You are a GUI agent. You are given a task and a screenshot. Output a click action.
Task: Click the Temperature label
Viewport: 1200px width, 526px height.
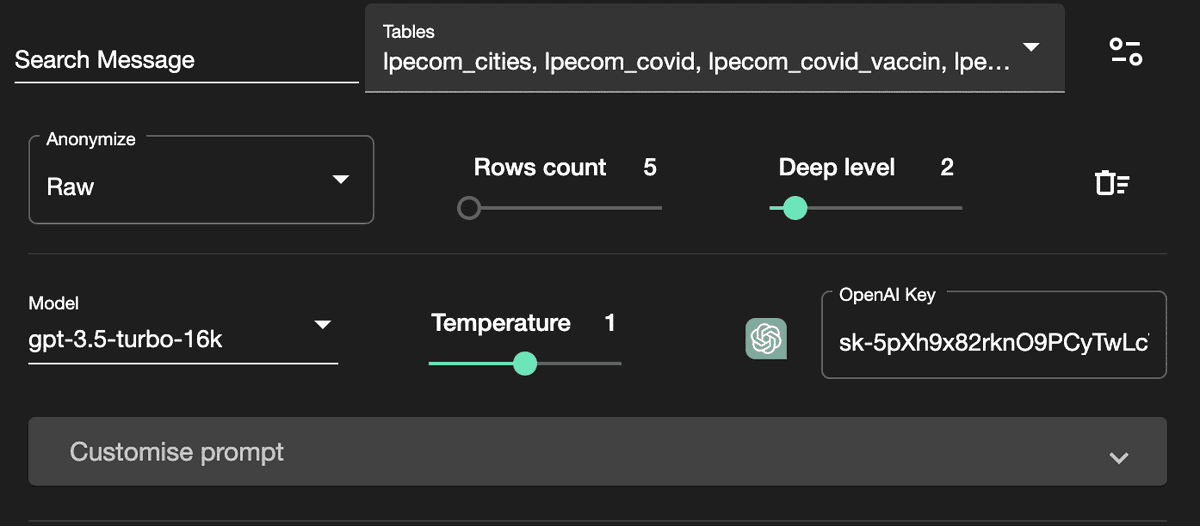click(501, 323)
